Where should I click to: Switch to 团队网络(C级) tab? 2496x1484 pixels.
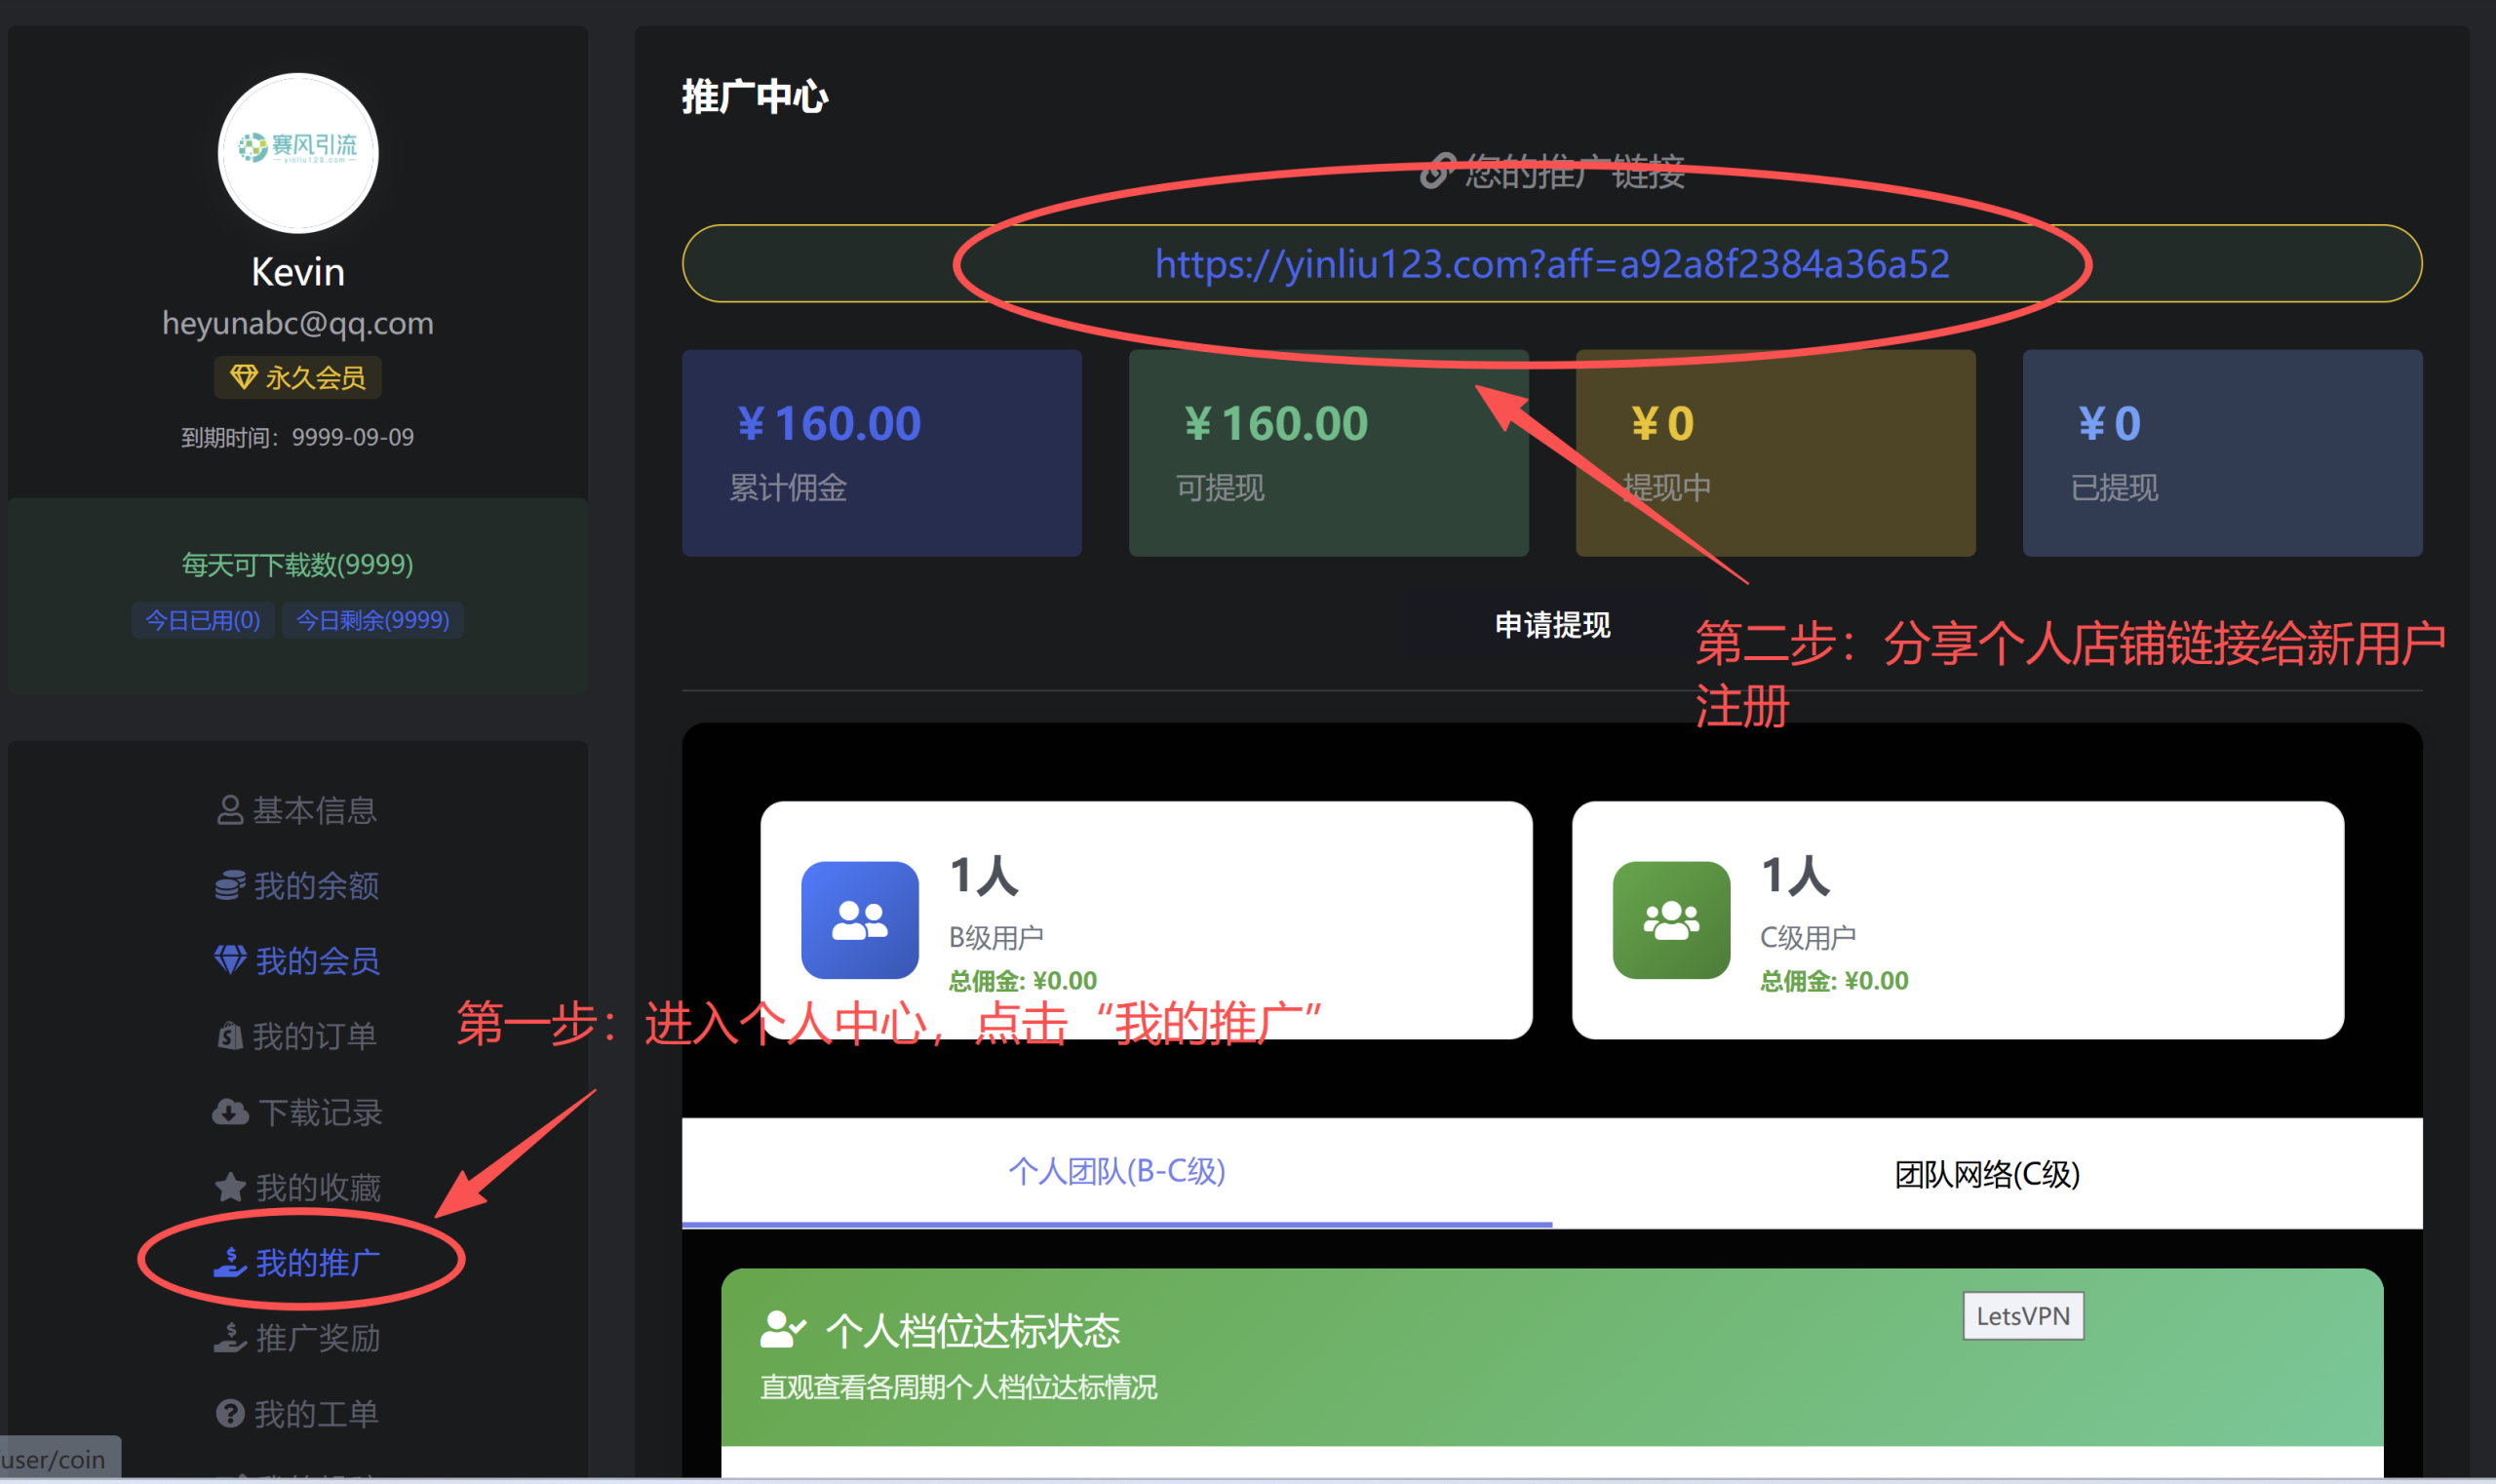(1986, 1174)
